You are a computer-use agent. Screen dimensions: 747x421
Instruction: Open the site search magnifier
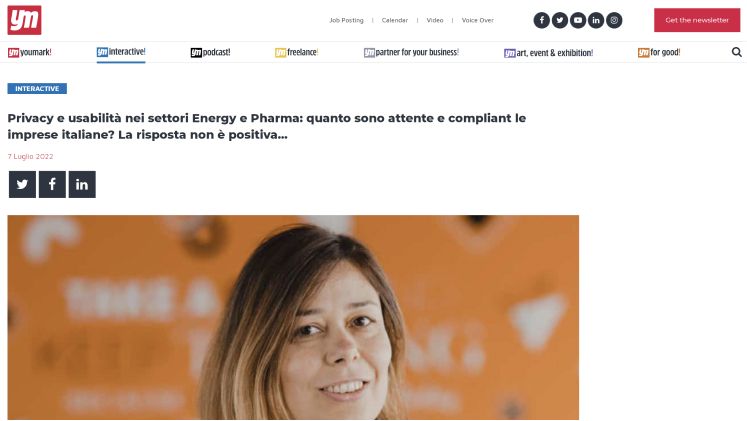click(737, 52)
